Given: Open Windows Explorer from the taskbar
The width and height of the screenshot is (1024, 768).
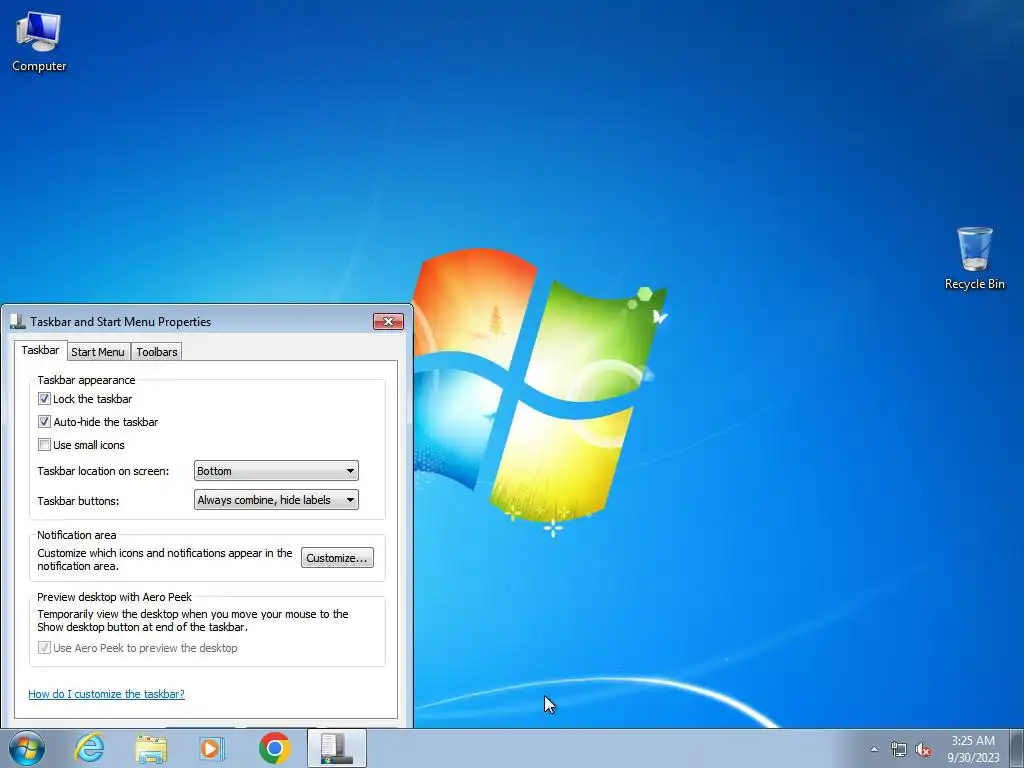Looking at the screenshot, I should pos(151,748).
